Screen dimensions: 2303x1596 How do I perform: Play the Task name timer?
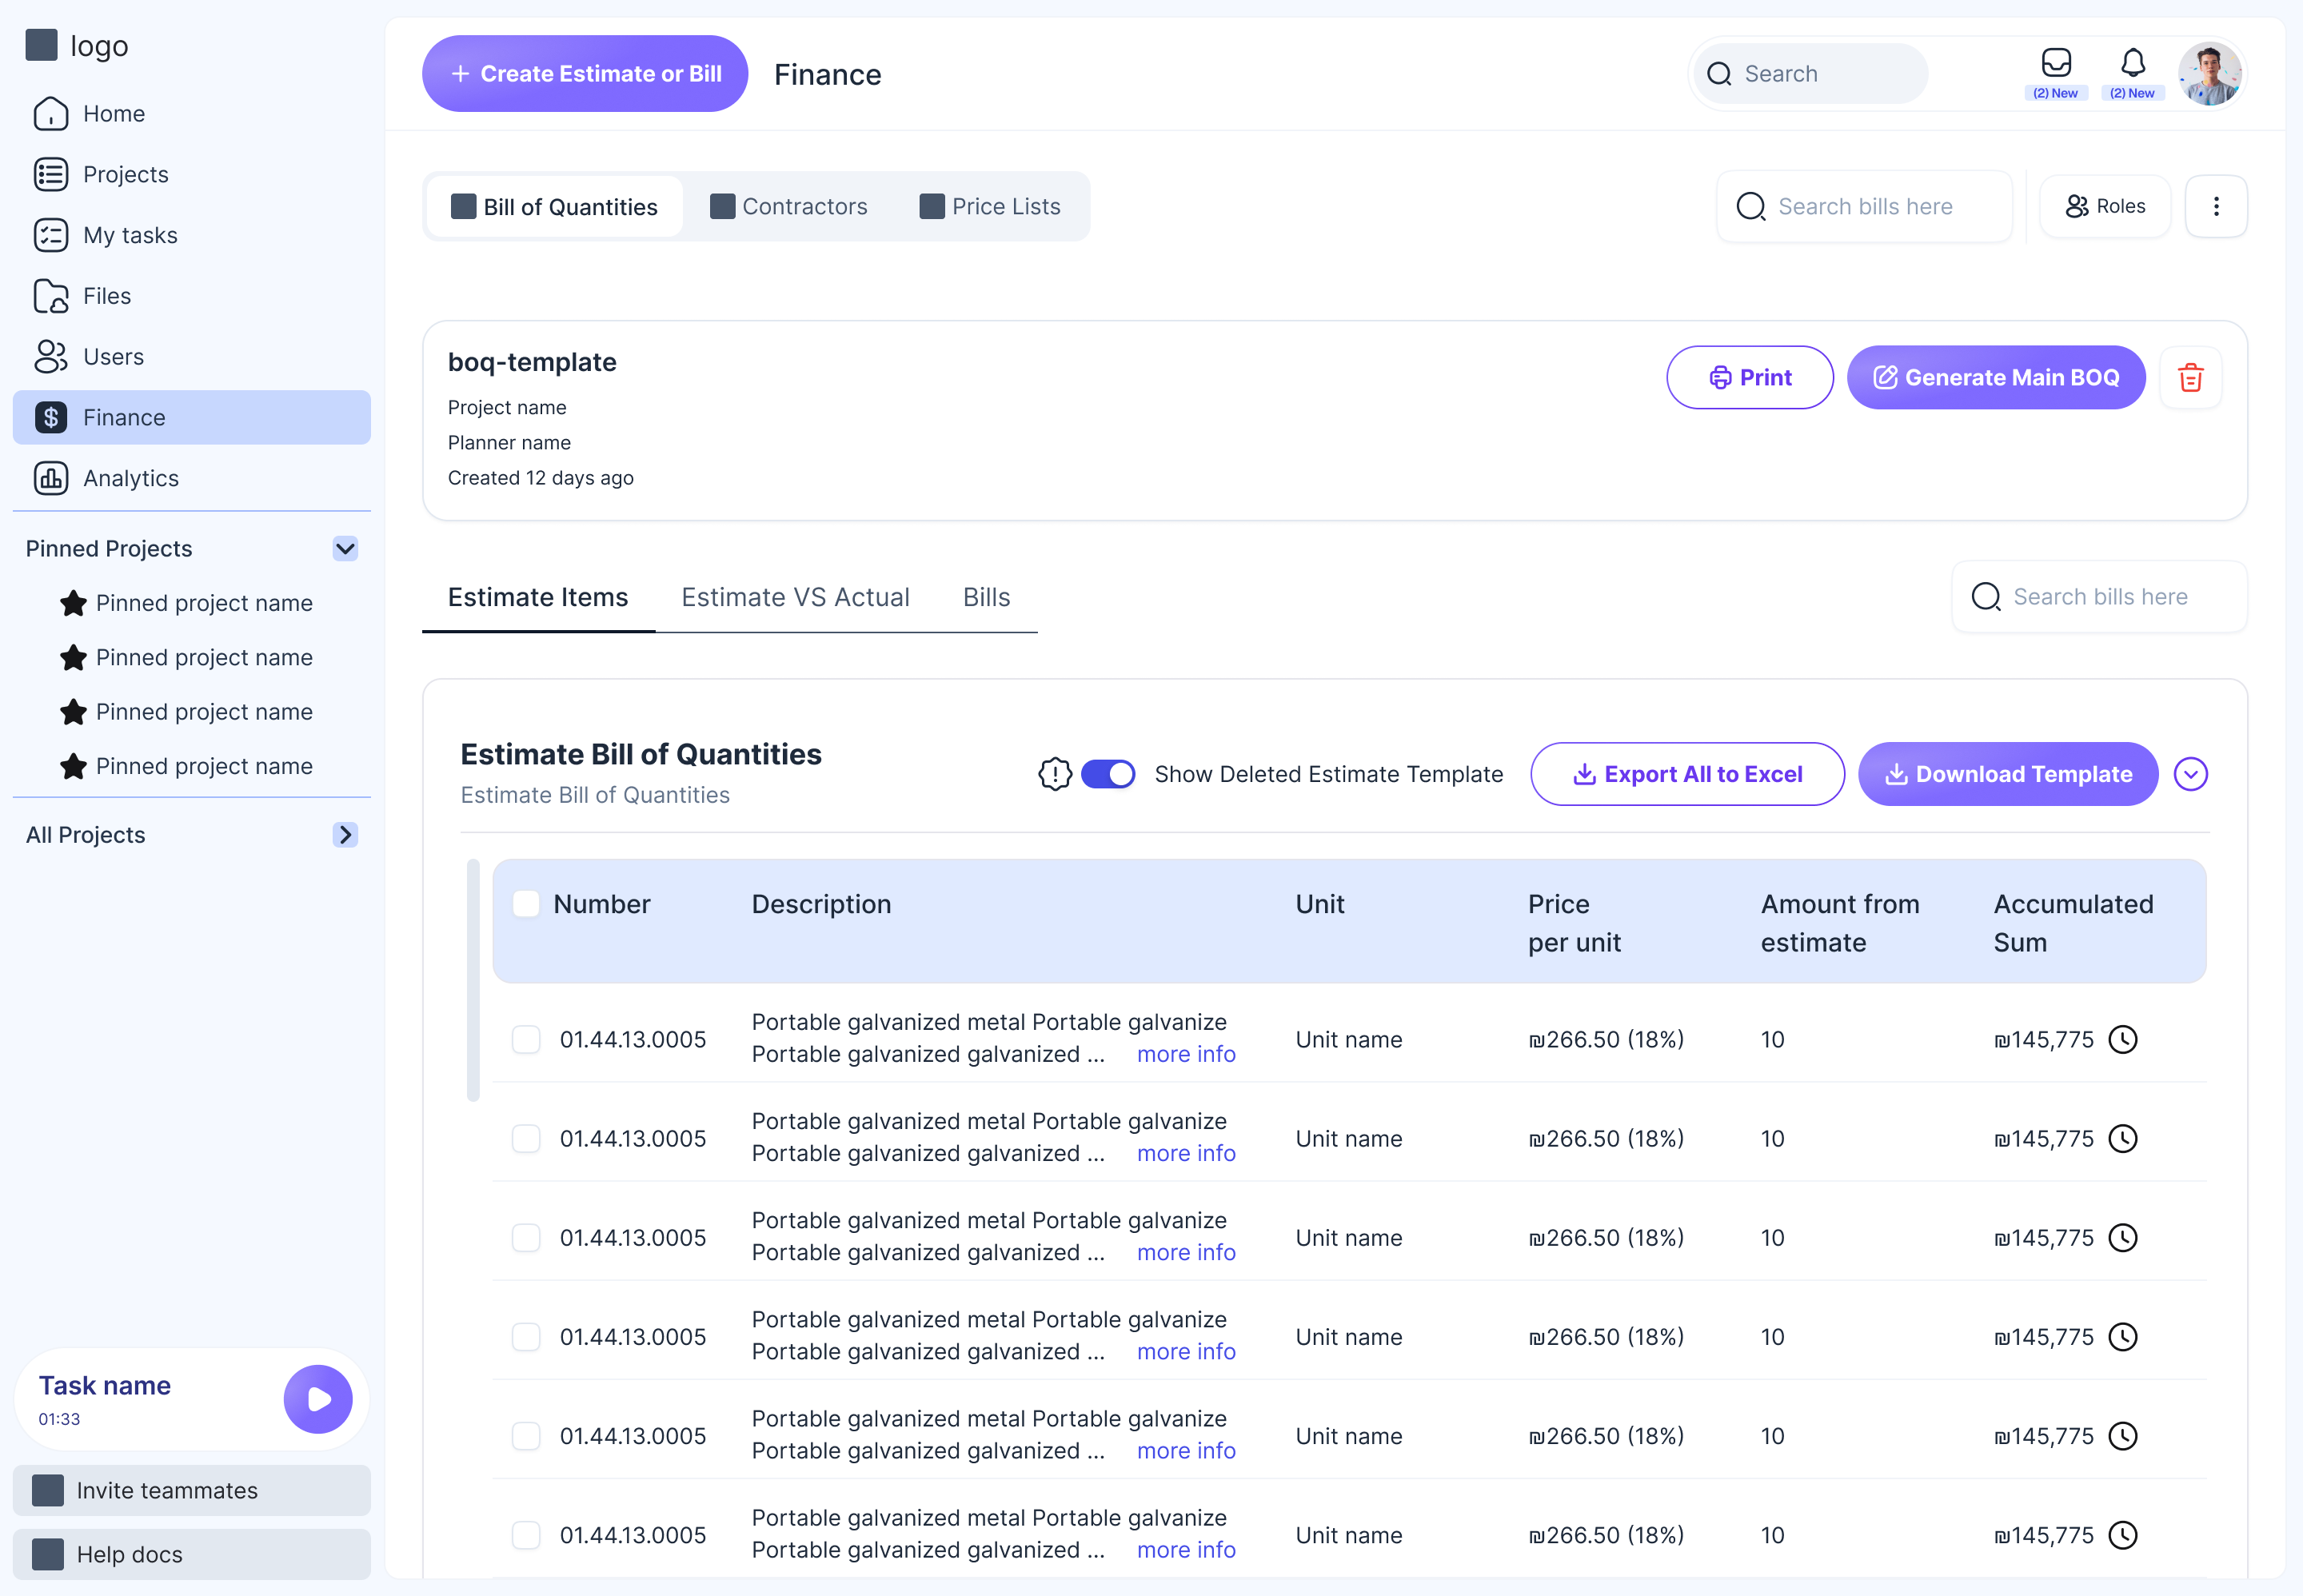click(x=318, y=1399)
